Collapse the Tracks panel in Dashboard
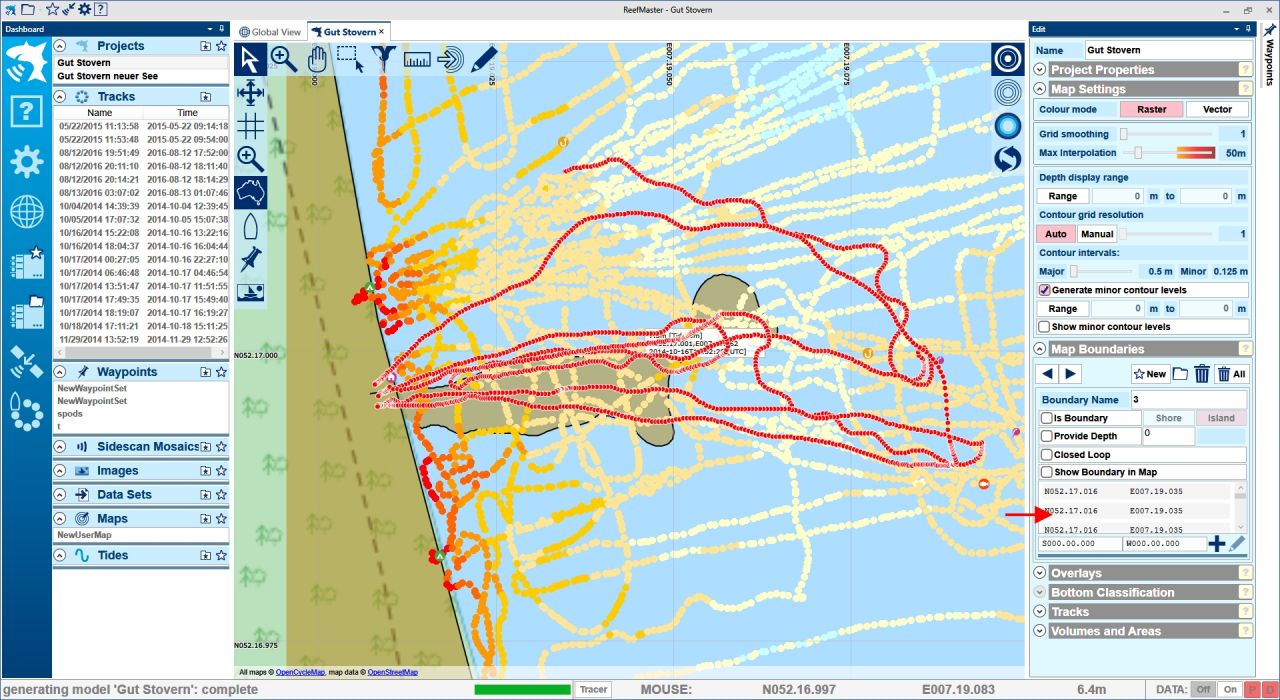The image size is (1280, 700). [x=60, y=97]
